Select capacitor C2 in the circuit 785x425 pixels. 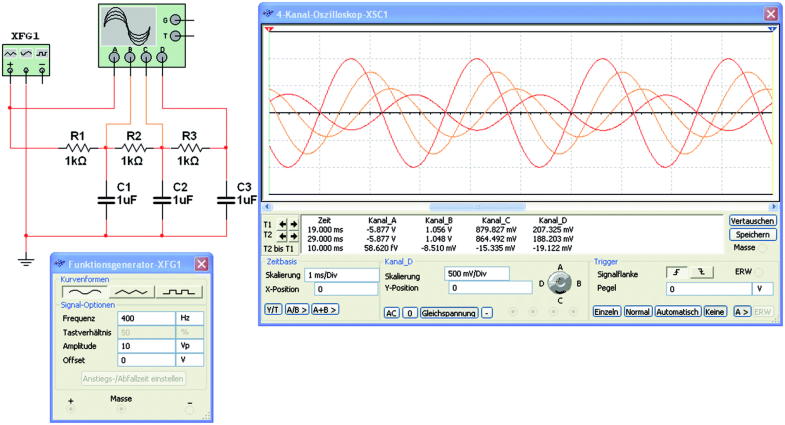162,200
